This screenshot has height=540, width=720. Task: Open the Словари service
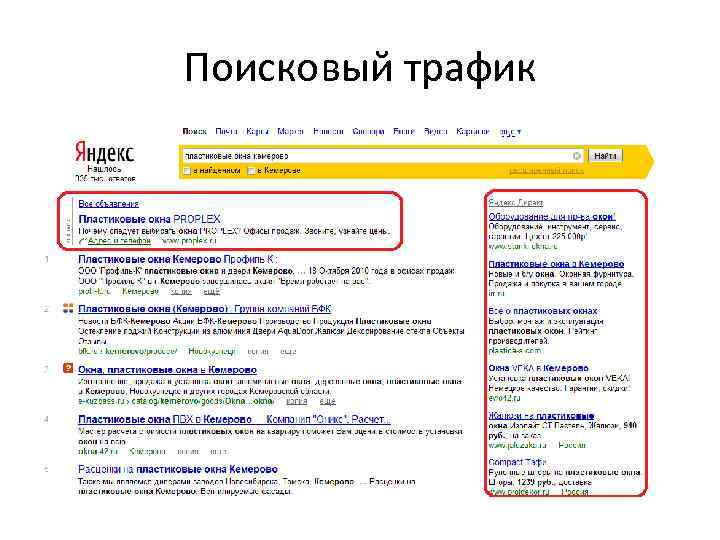point(368,131)
